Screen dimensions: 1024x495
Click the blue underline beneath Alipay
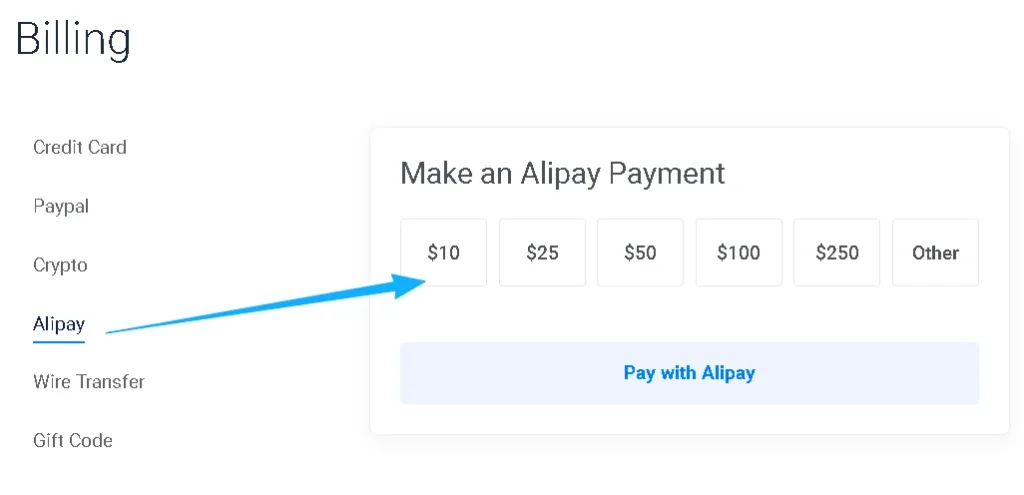point(59,341)
